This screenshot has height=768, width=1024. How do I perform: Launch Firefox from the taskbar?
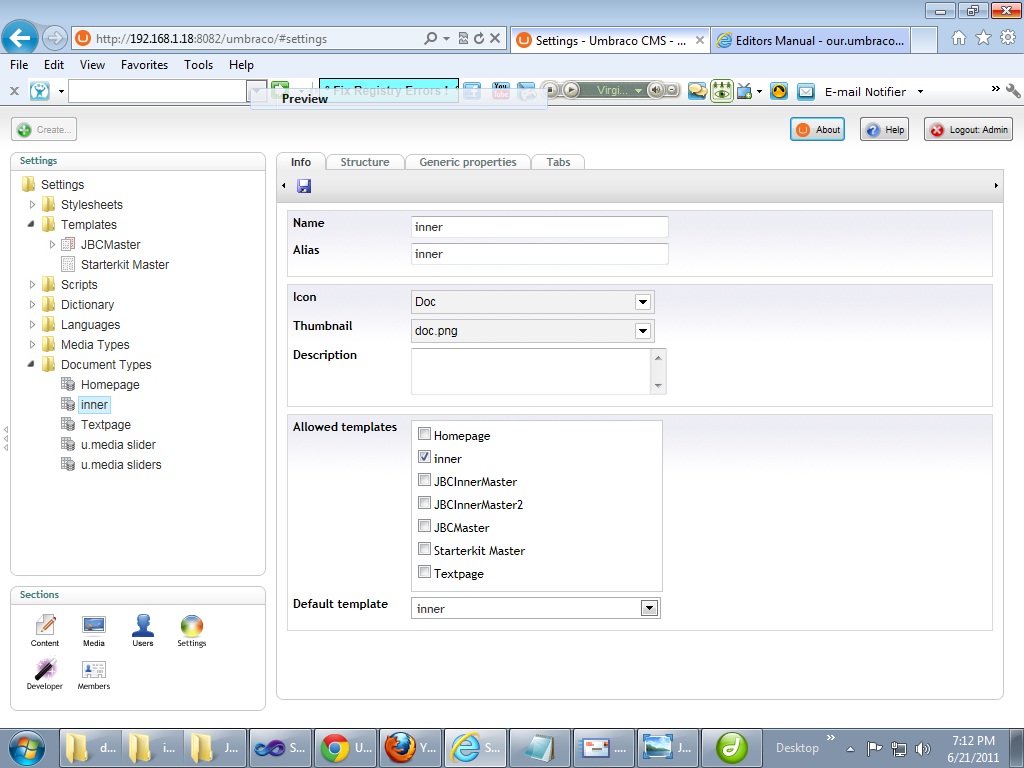pos(400,747)
